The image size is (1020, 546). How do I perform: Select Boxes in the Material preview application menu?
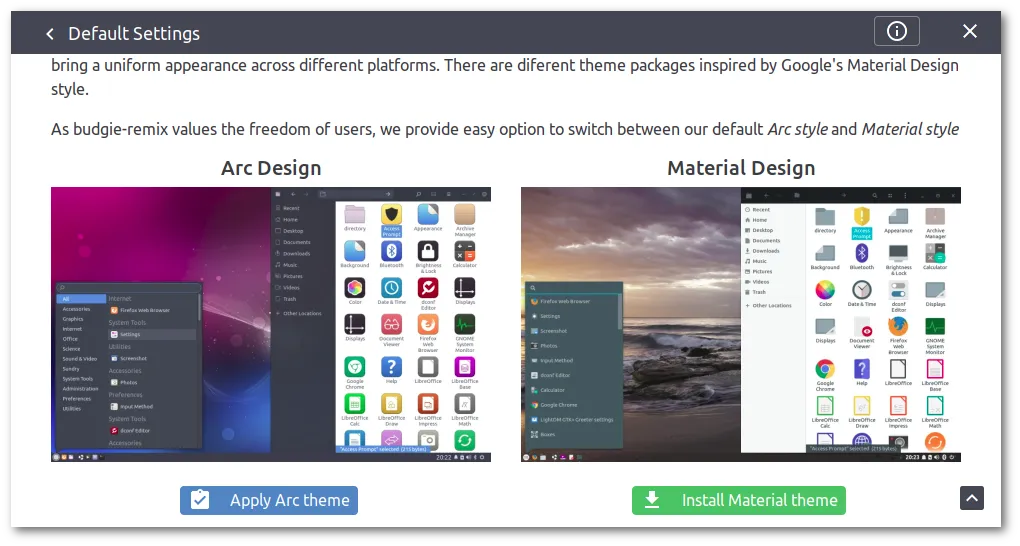coord(548,434)
